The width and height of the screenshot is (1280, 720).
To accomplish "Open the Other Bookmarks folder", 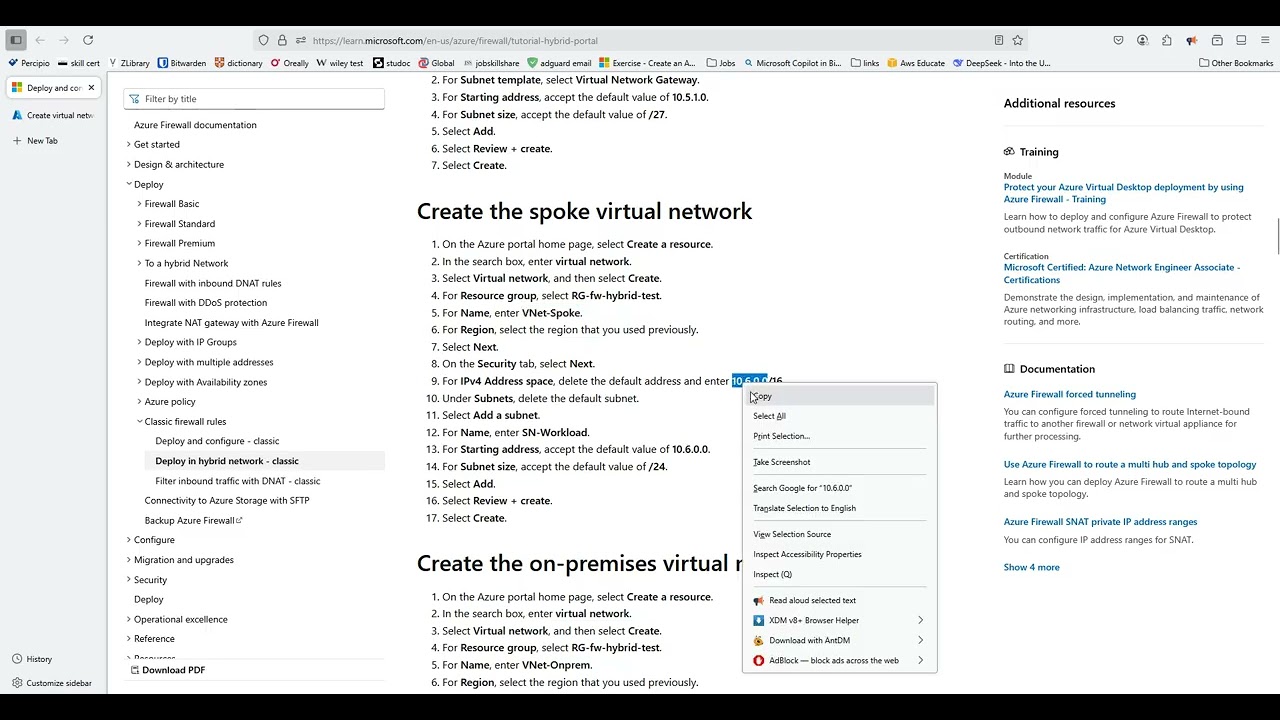I will [1236, 63].
